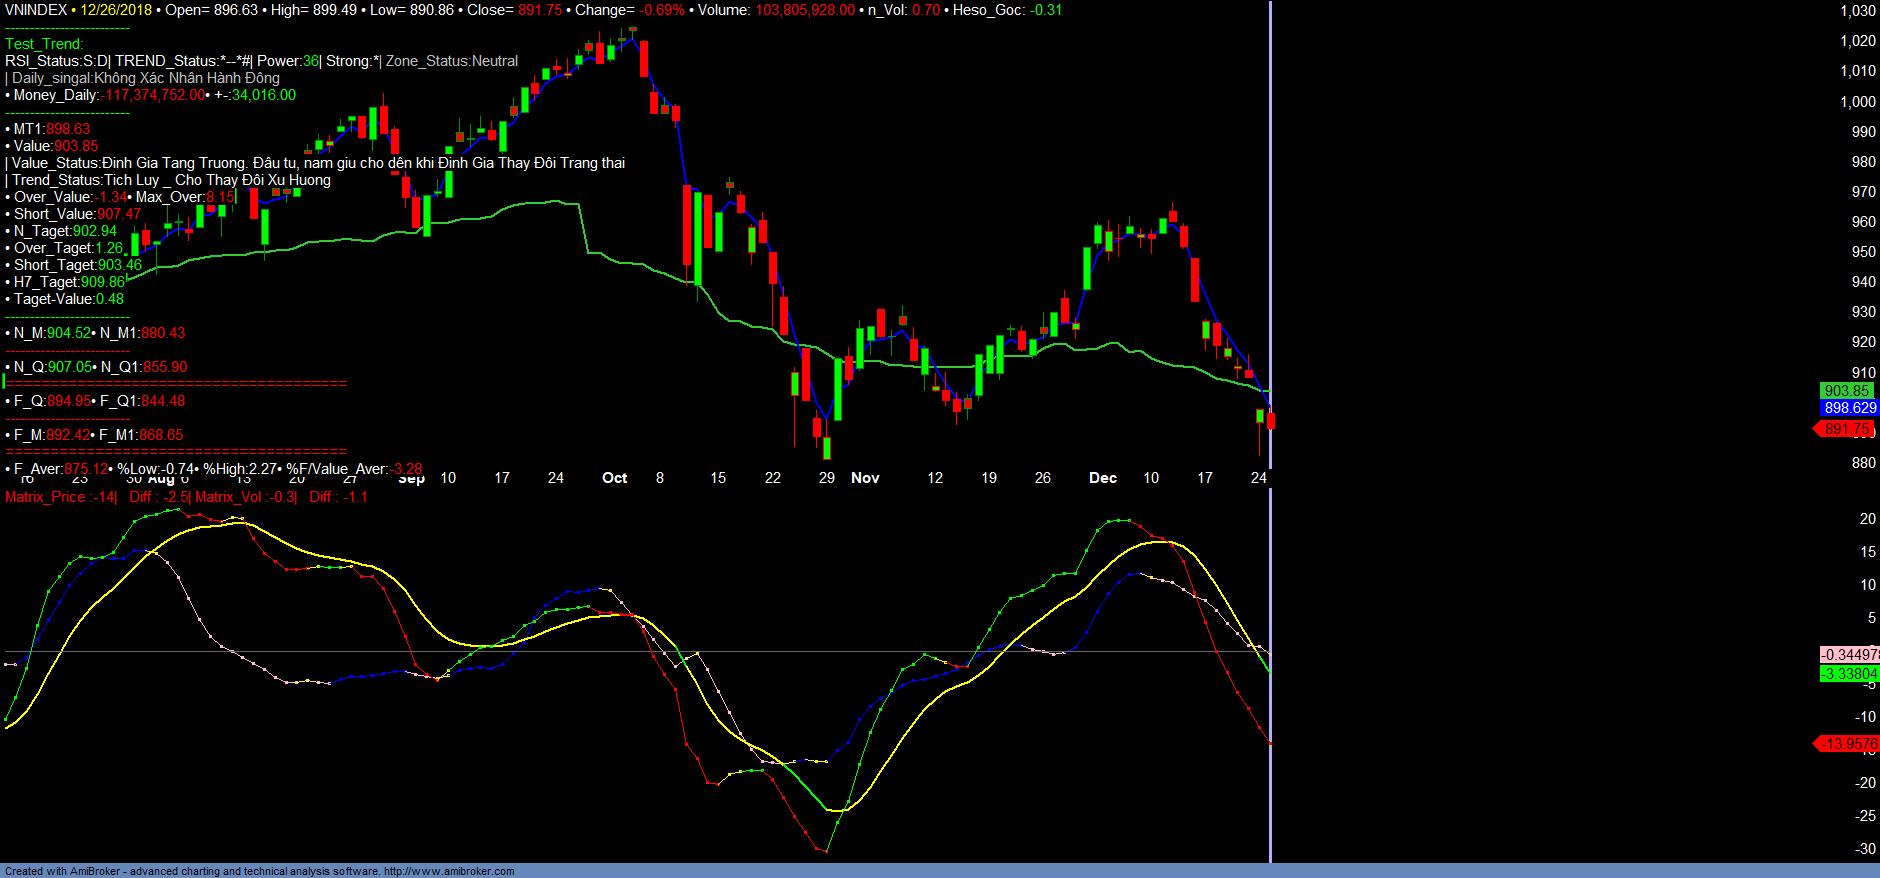Click the Nov label on the date axis

pyautogui.click(x=865, y=478)
